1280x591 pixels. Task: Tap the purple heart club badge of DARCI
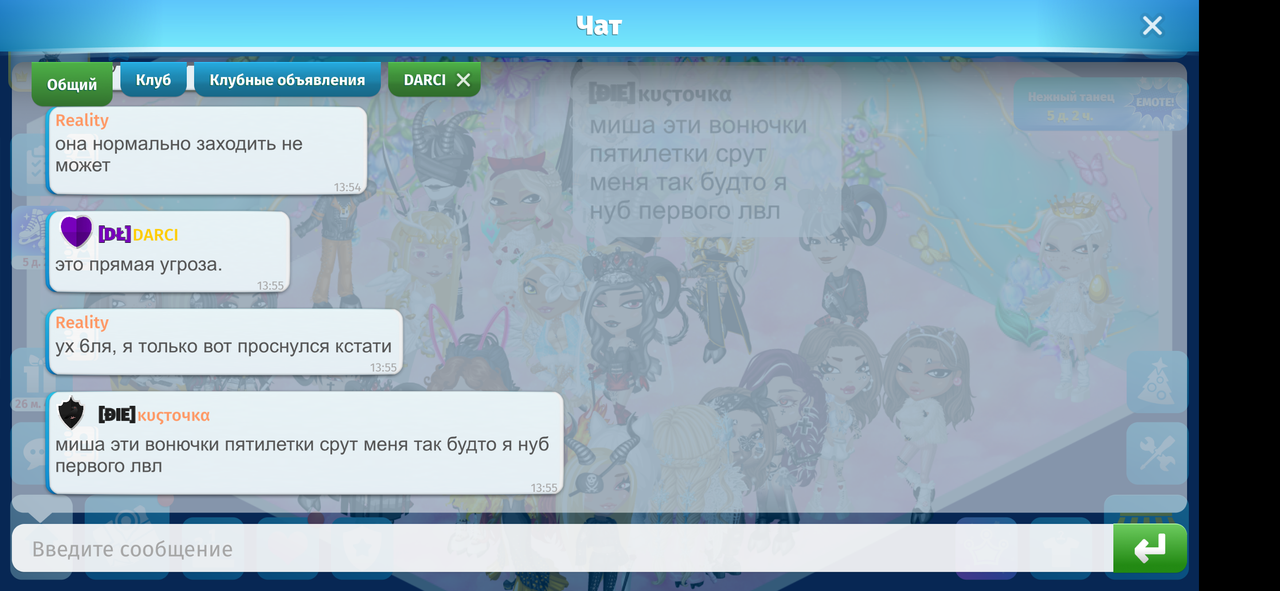point(76,232)
